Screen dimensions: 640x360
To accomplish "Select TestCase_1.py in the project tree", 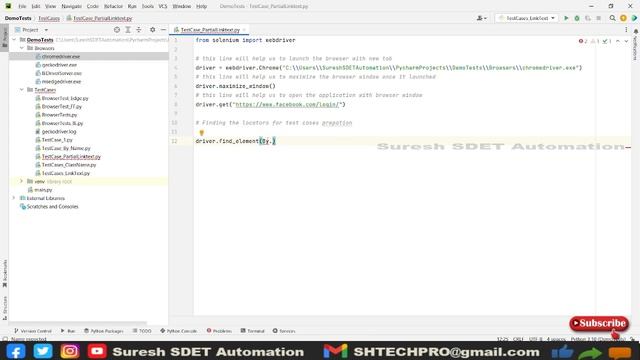I will click(x=57, y=140).
